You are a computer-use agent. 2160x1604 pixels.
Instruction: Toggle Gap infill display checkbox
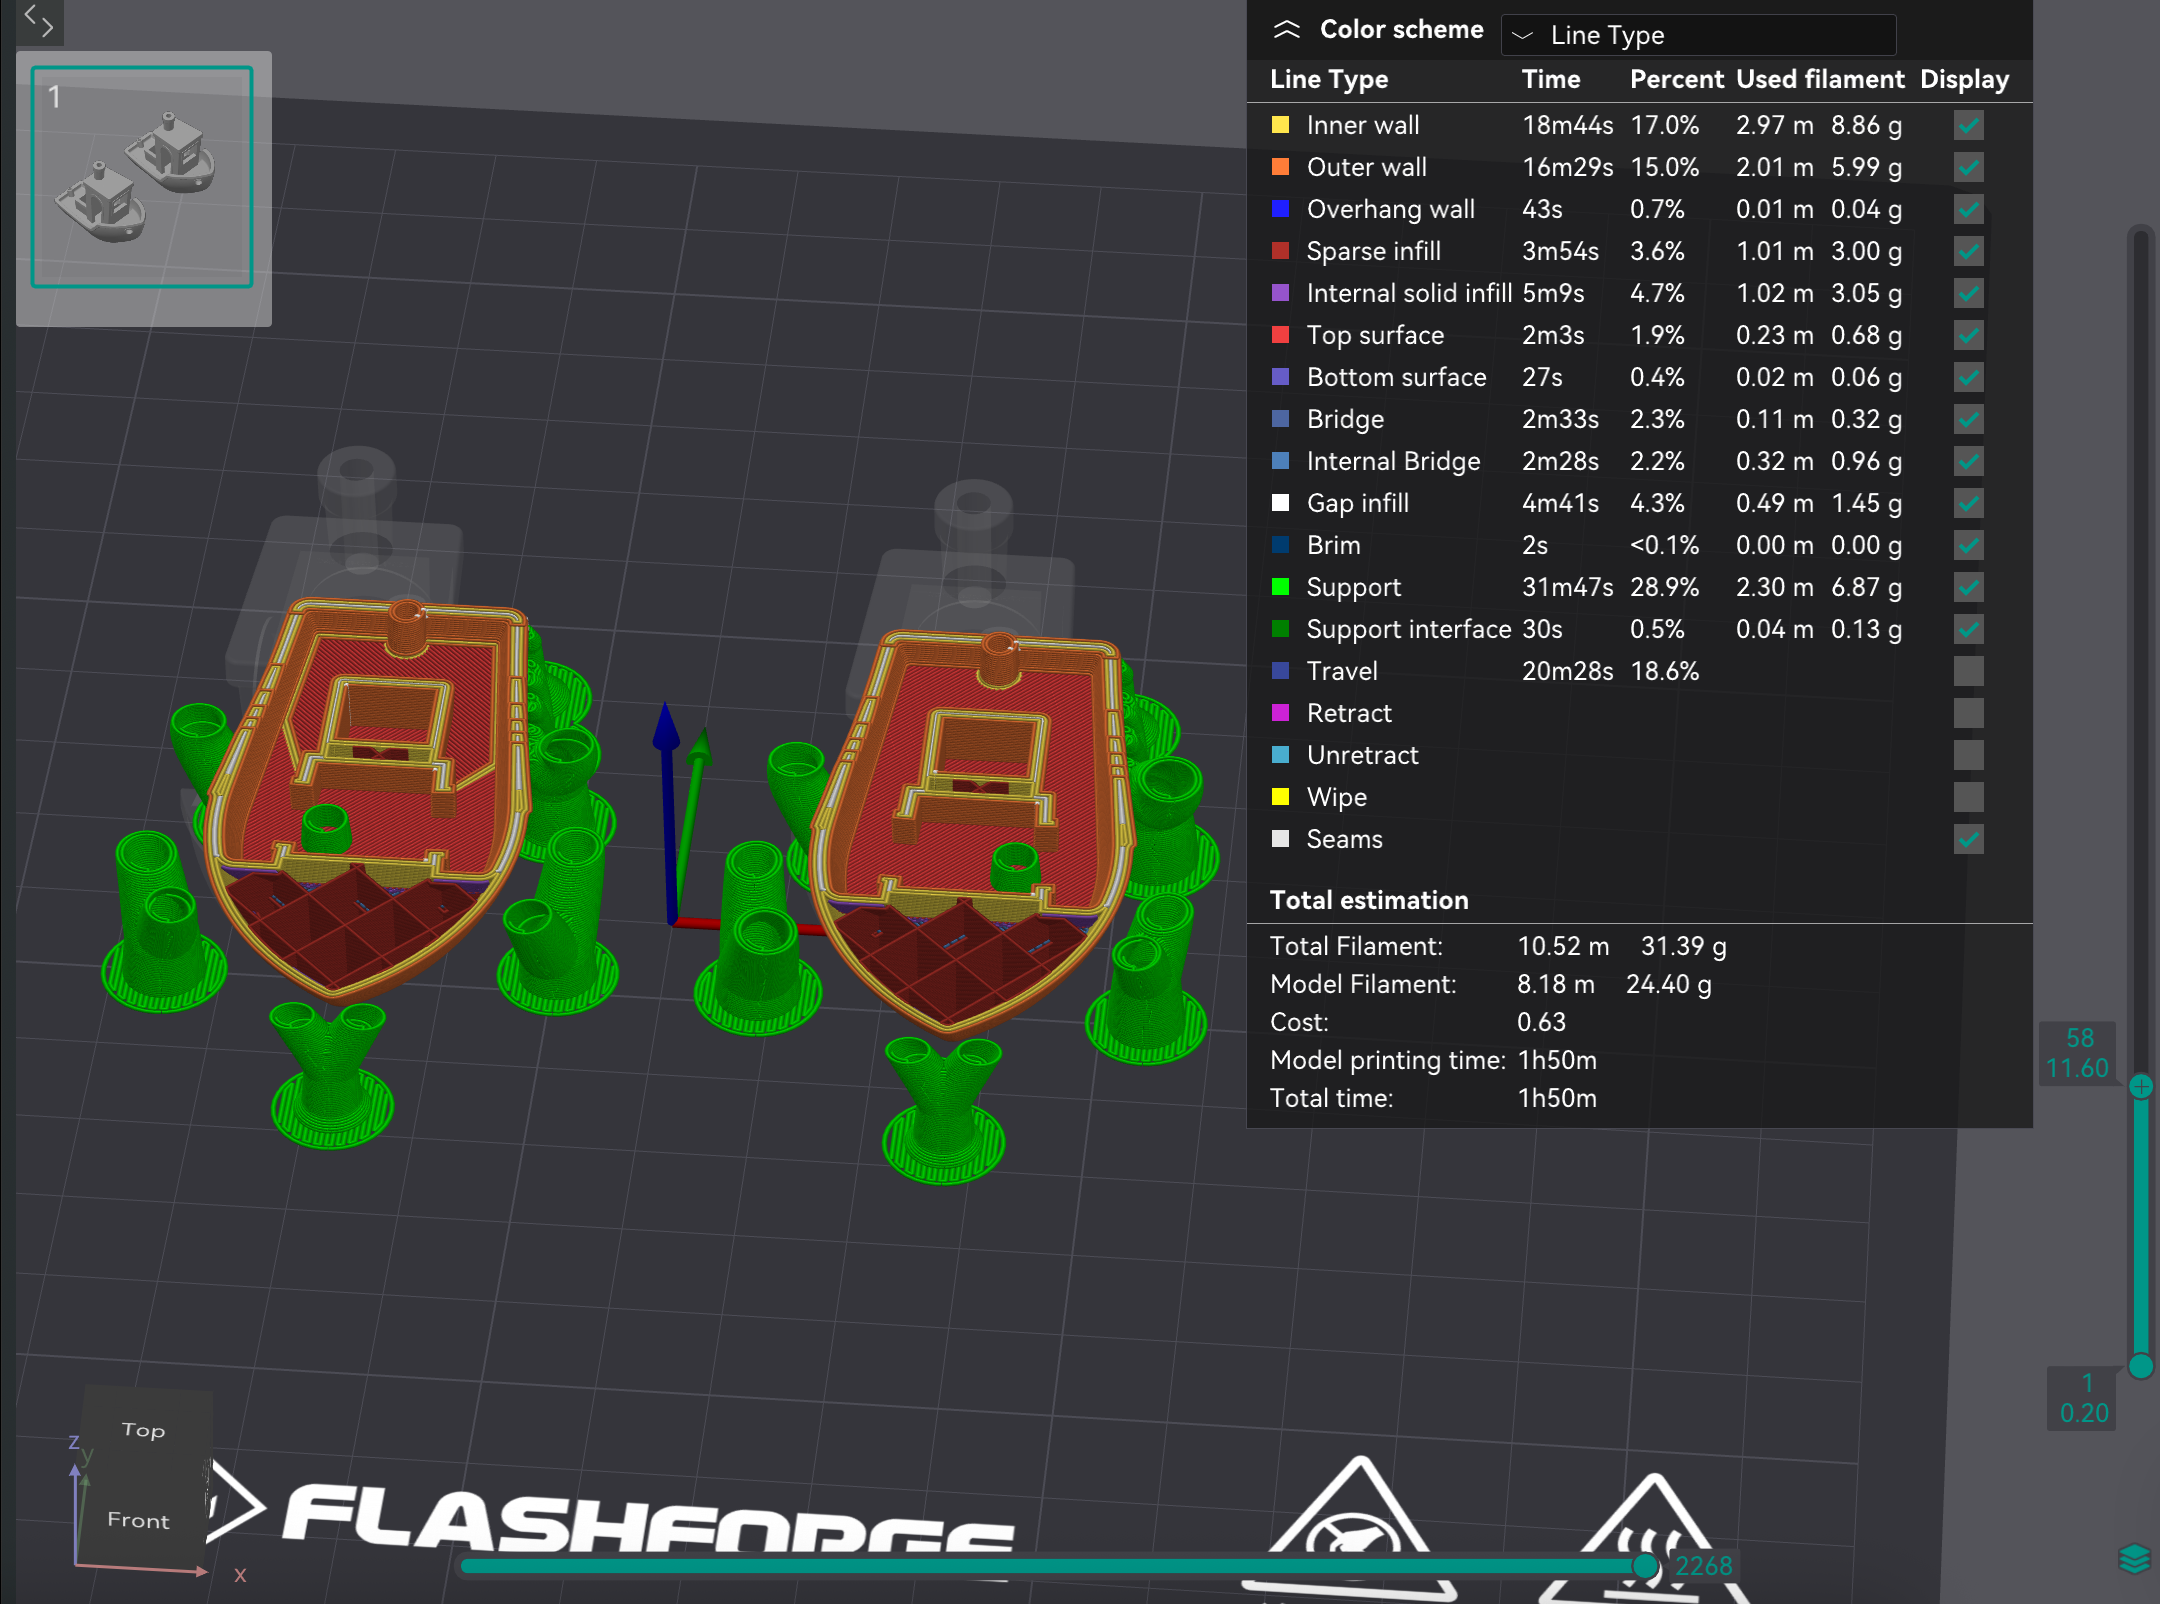[1968, 503]
